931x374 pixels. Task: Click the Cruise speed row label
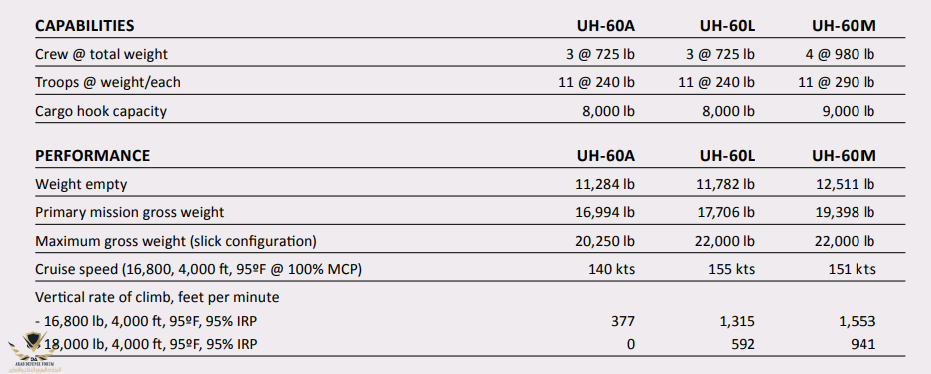pyautogui.click(x=198, y=270)
